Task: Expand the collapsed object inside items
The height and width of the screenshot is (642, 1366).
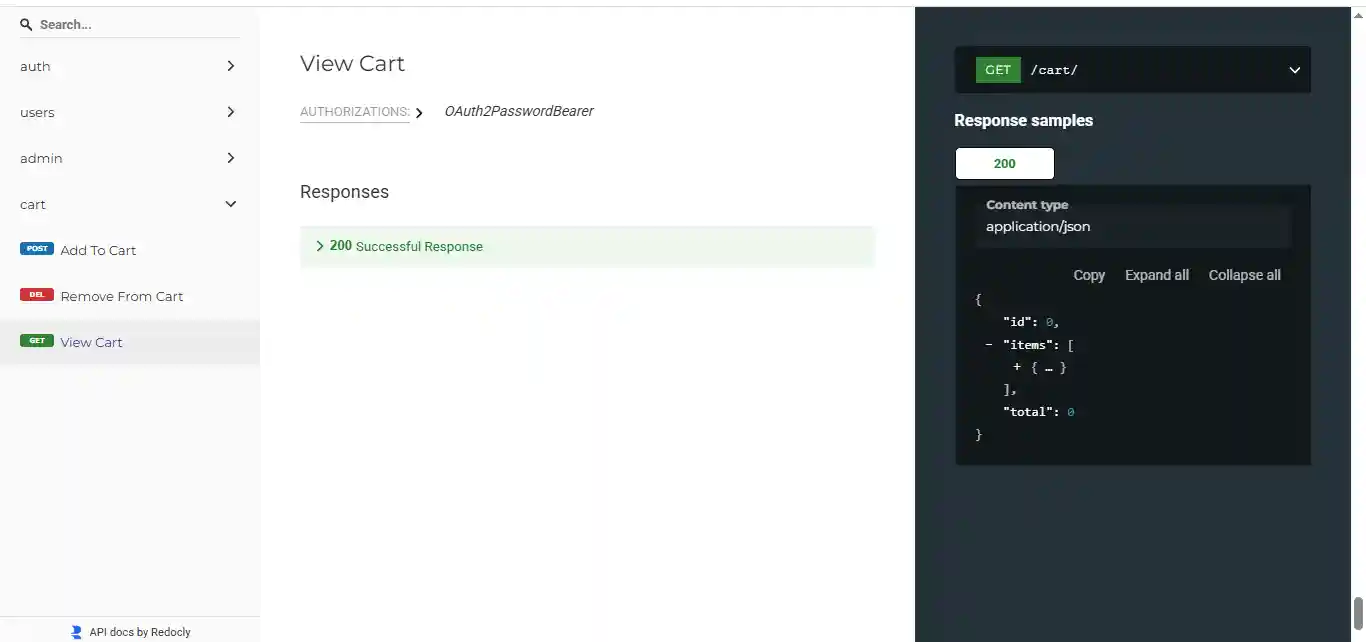Action: (1016, 367)
